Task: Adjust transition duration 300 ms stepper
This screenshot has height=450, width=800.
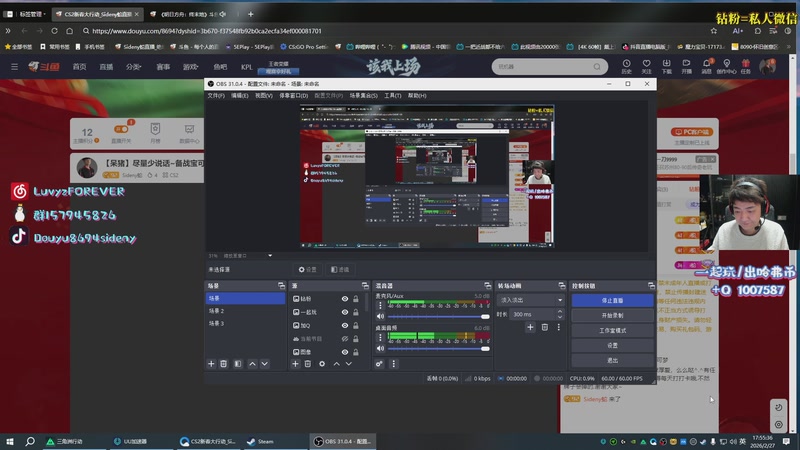Action: tap(560, 314)
